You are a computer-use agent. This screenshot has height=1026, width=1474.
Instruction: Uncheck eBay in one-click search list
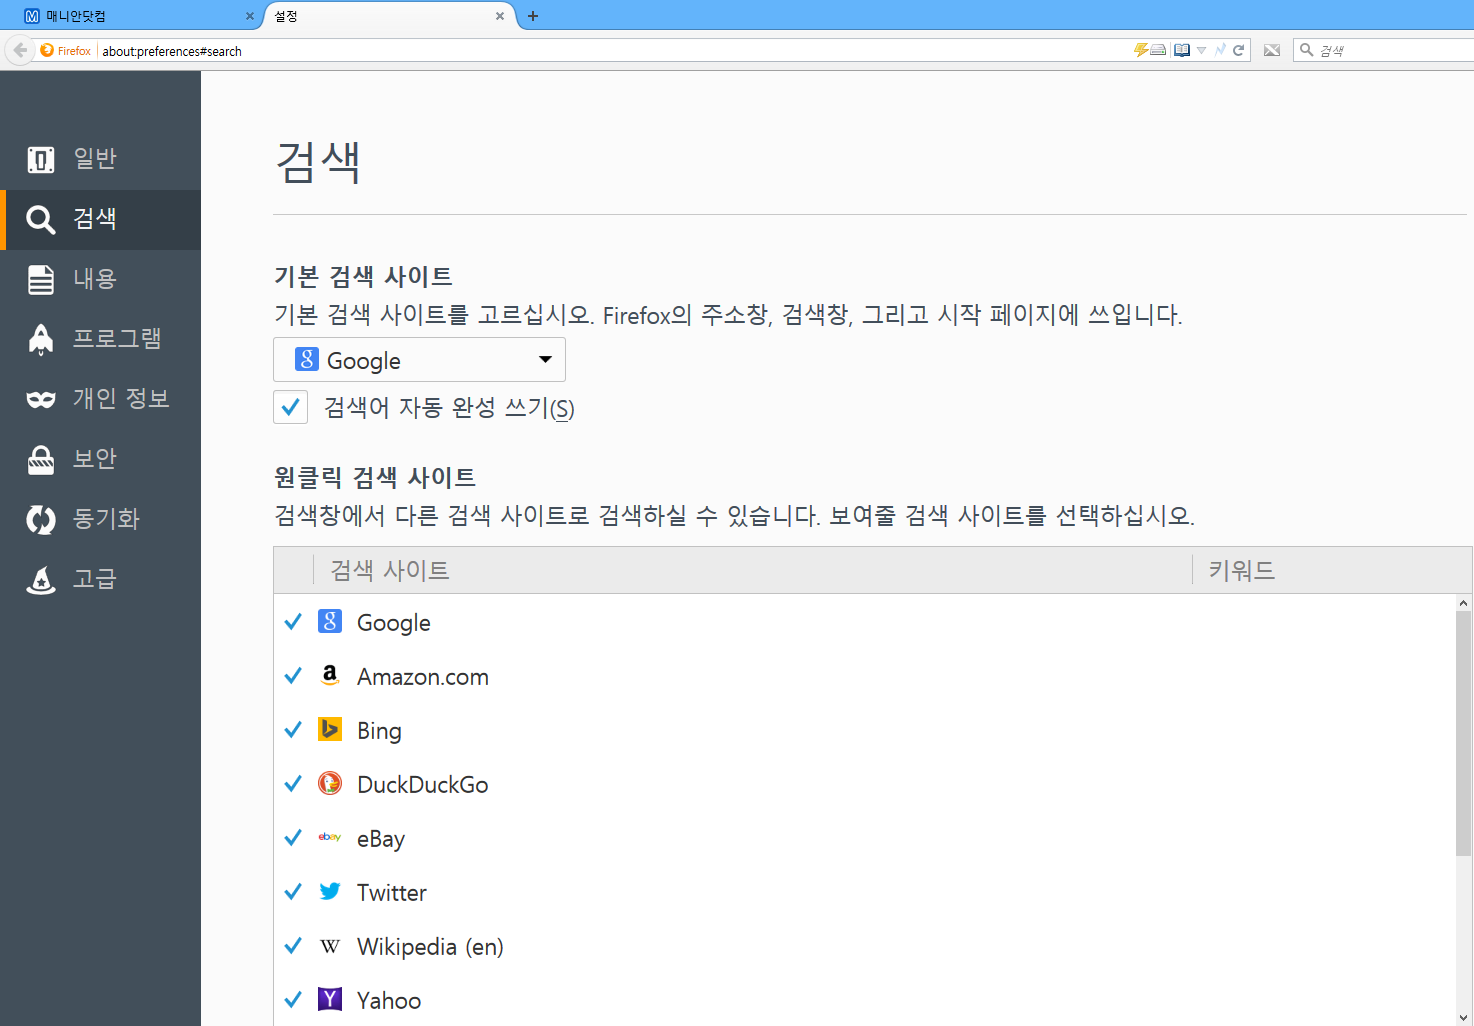coord(293,838)
